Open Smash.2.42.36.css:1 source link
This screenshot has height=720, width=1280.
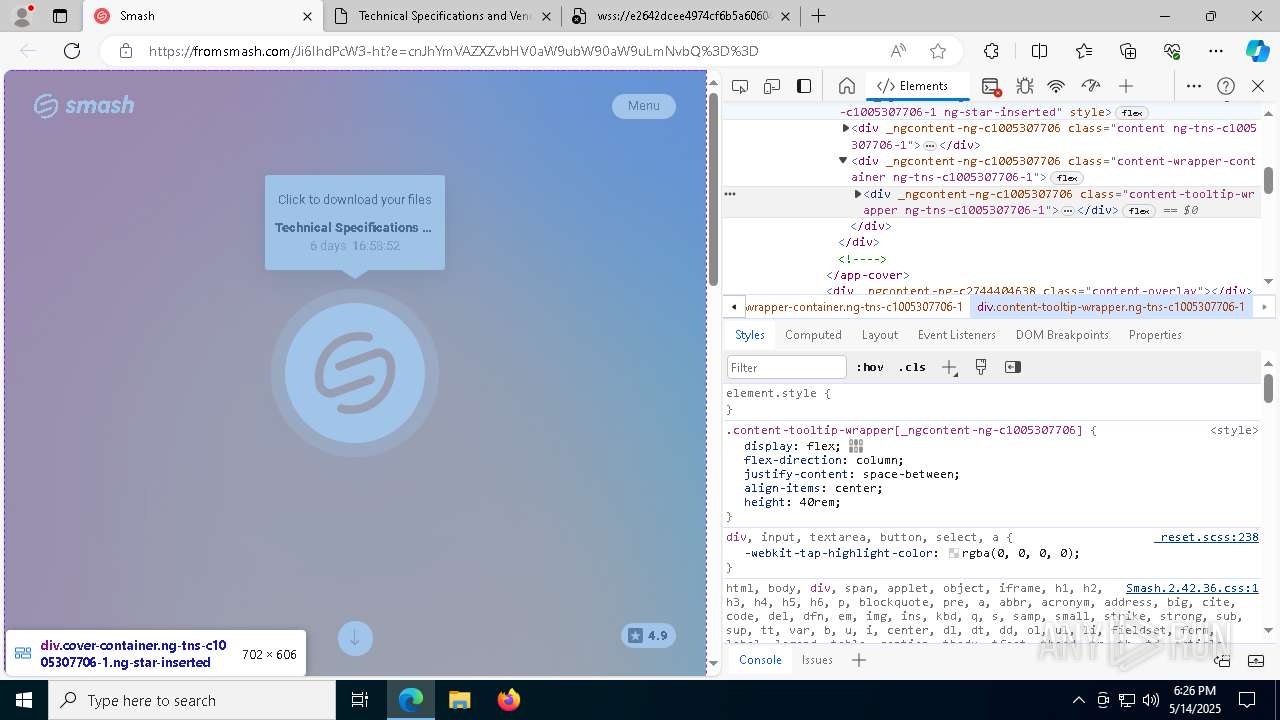(1192, 589)
